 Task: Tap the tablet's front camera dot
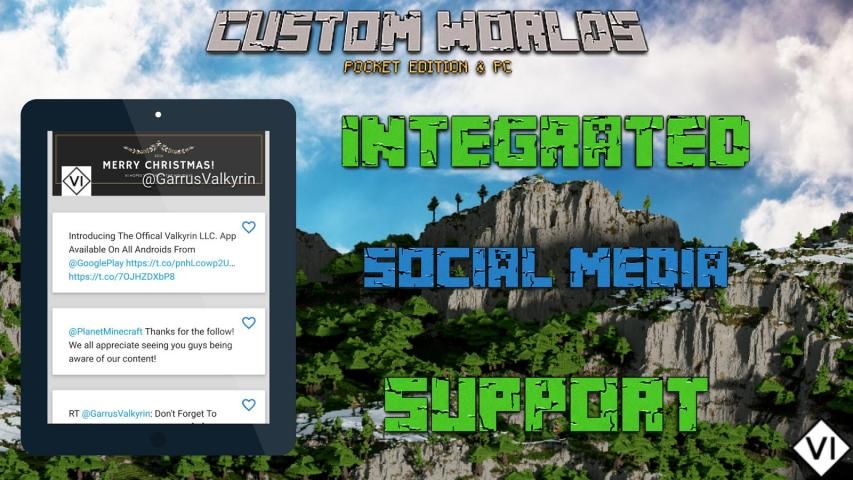(x=158, y=115)
